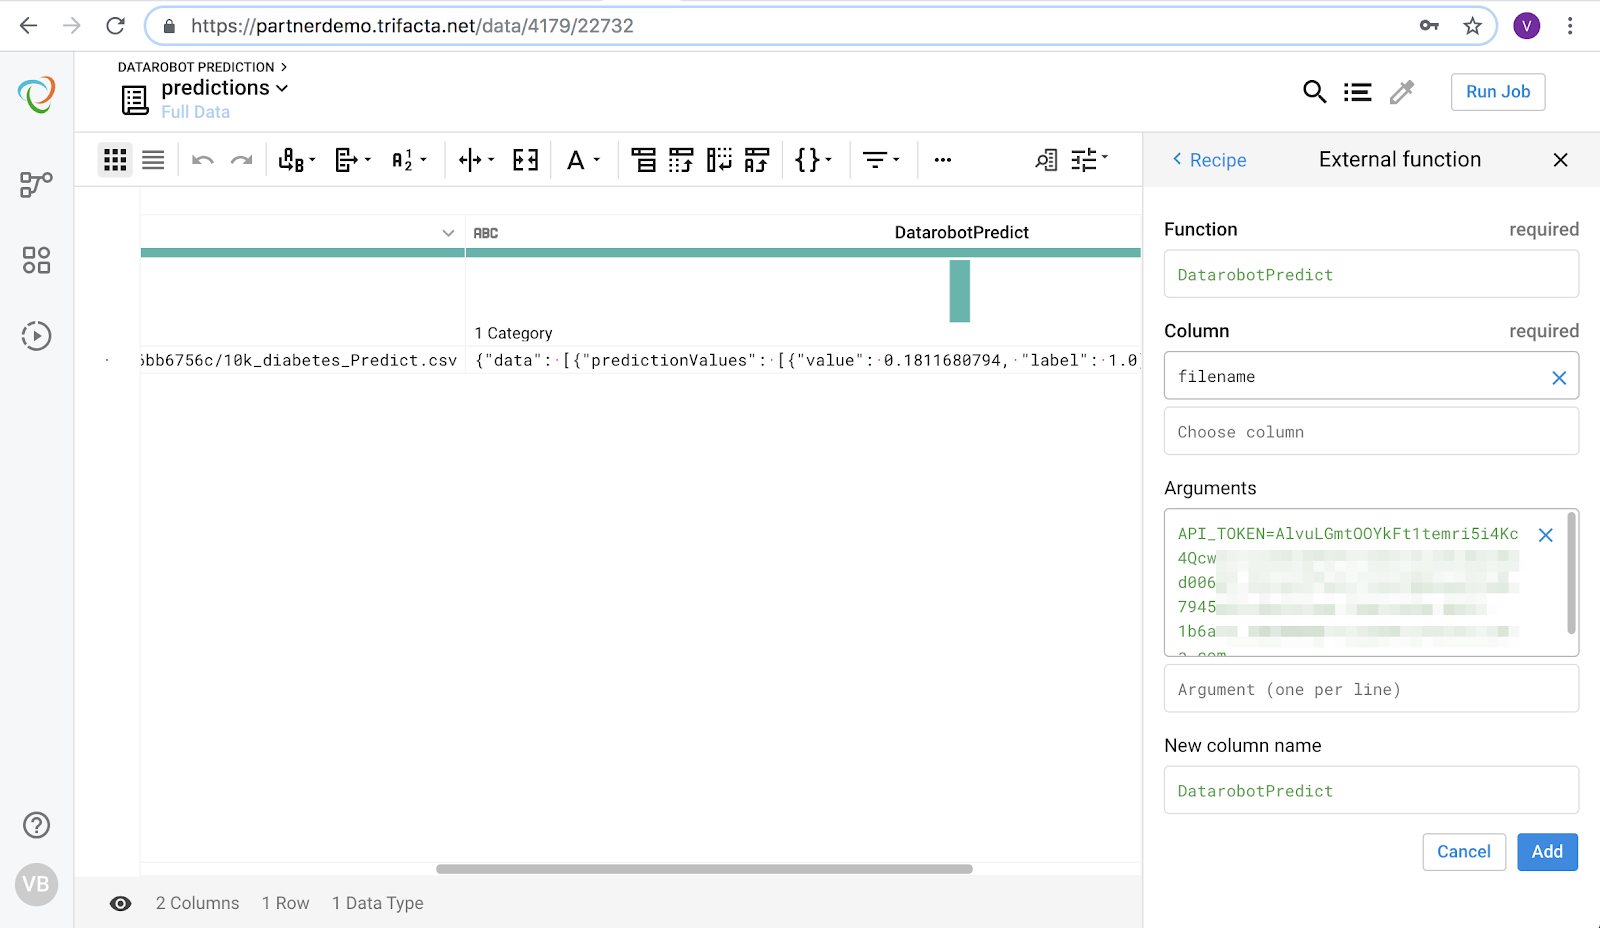Click the undo arrow
The height and width of the screenshot is (928, 1600).
click(203, 160)
